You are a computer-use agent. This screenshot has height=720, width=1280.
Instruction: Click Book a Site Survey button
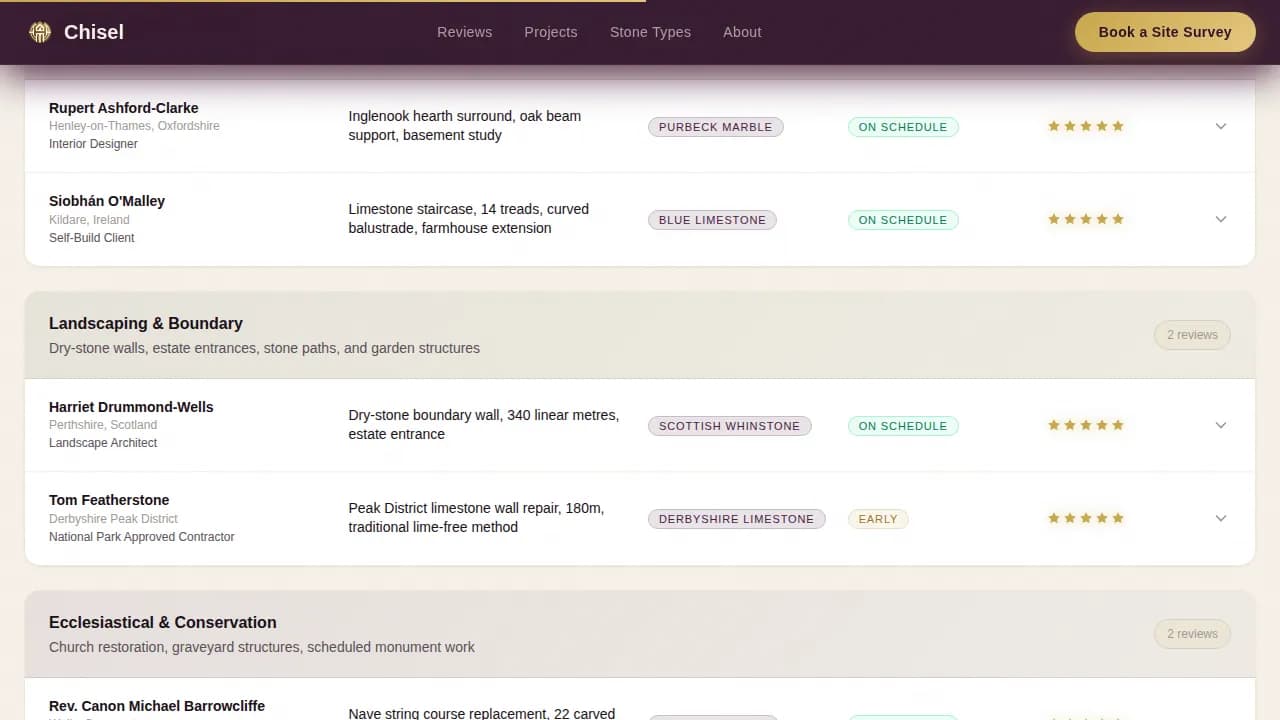tap(1165, 32)
